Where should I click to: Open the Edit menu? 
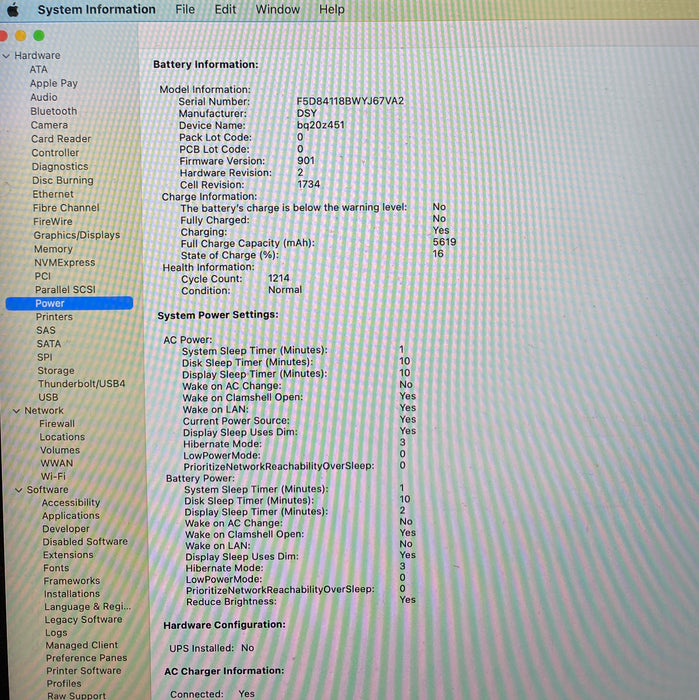(x=225, y=9)
